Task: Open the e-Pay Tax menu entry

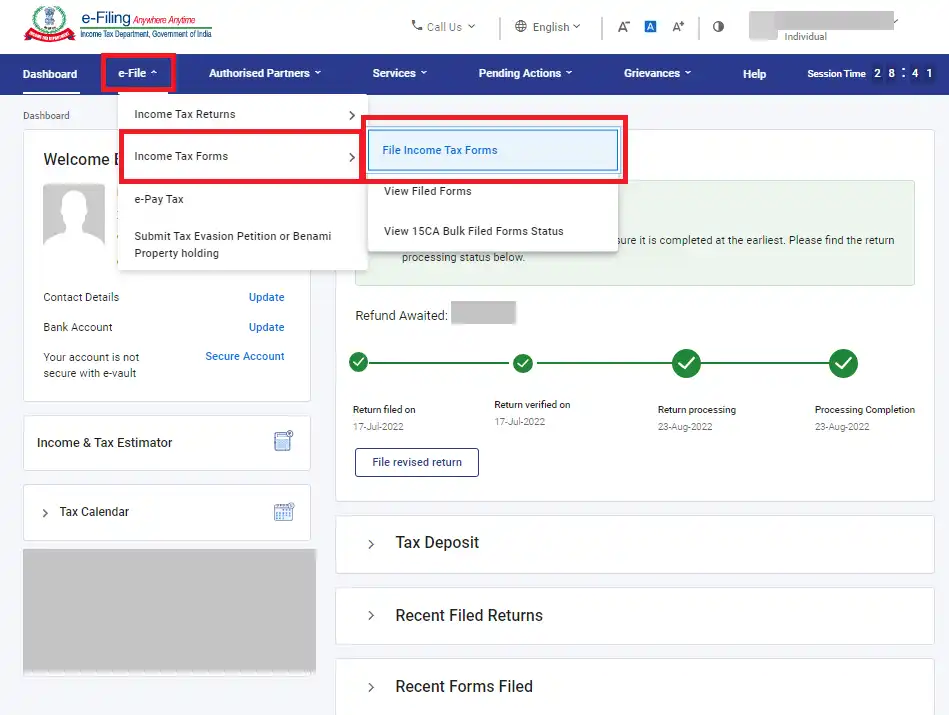Action: tap(159, 199)
